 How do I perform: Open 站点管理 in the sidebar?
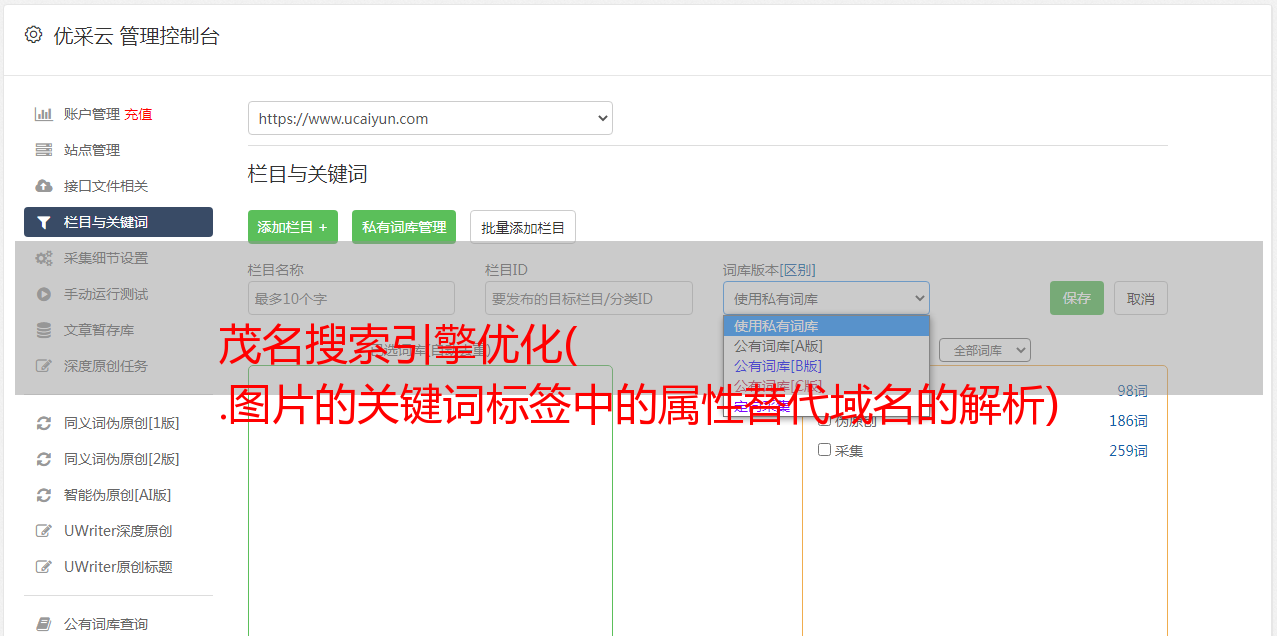pyautogui.click(x=92, y=150)
